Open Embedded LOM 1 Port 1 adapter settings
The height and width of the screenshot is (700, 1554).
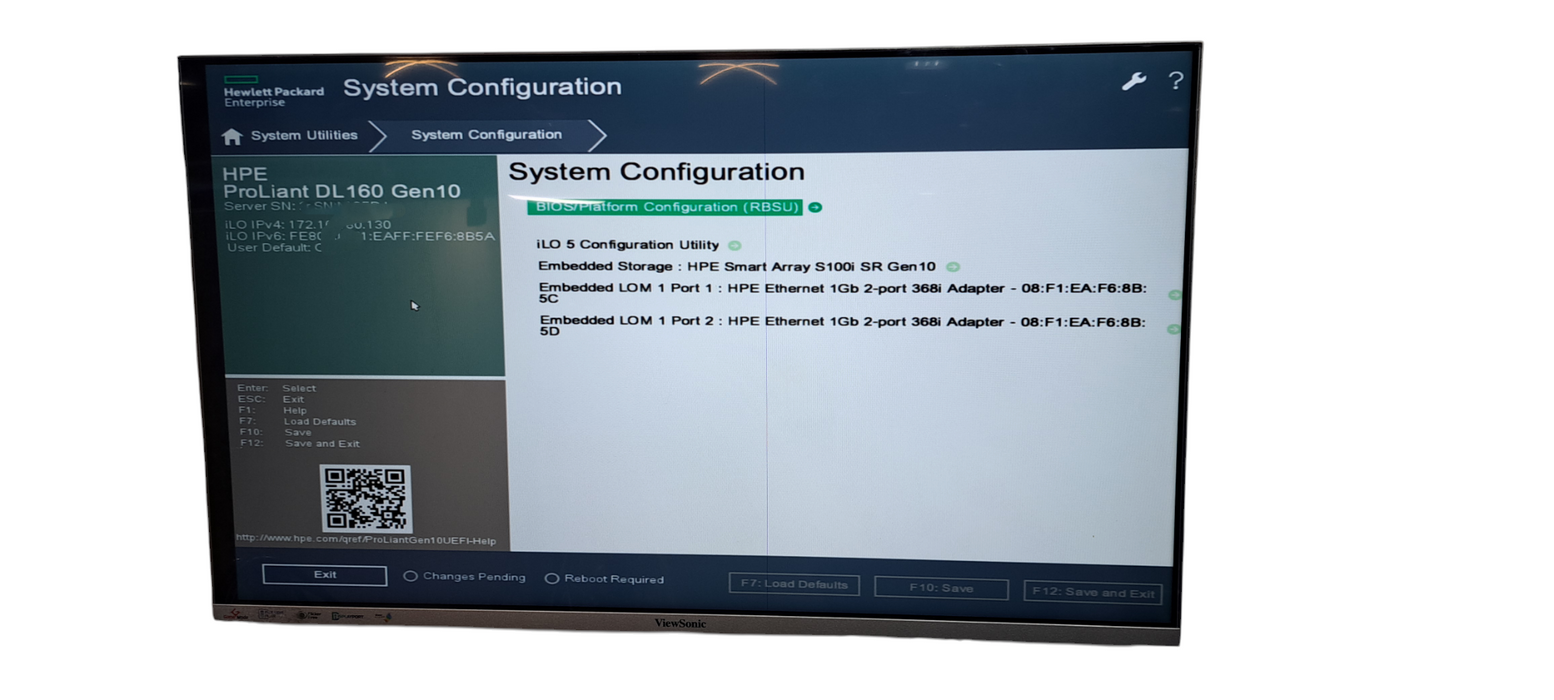point(843,293)
